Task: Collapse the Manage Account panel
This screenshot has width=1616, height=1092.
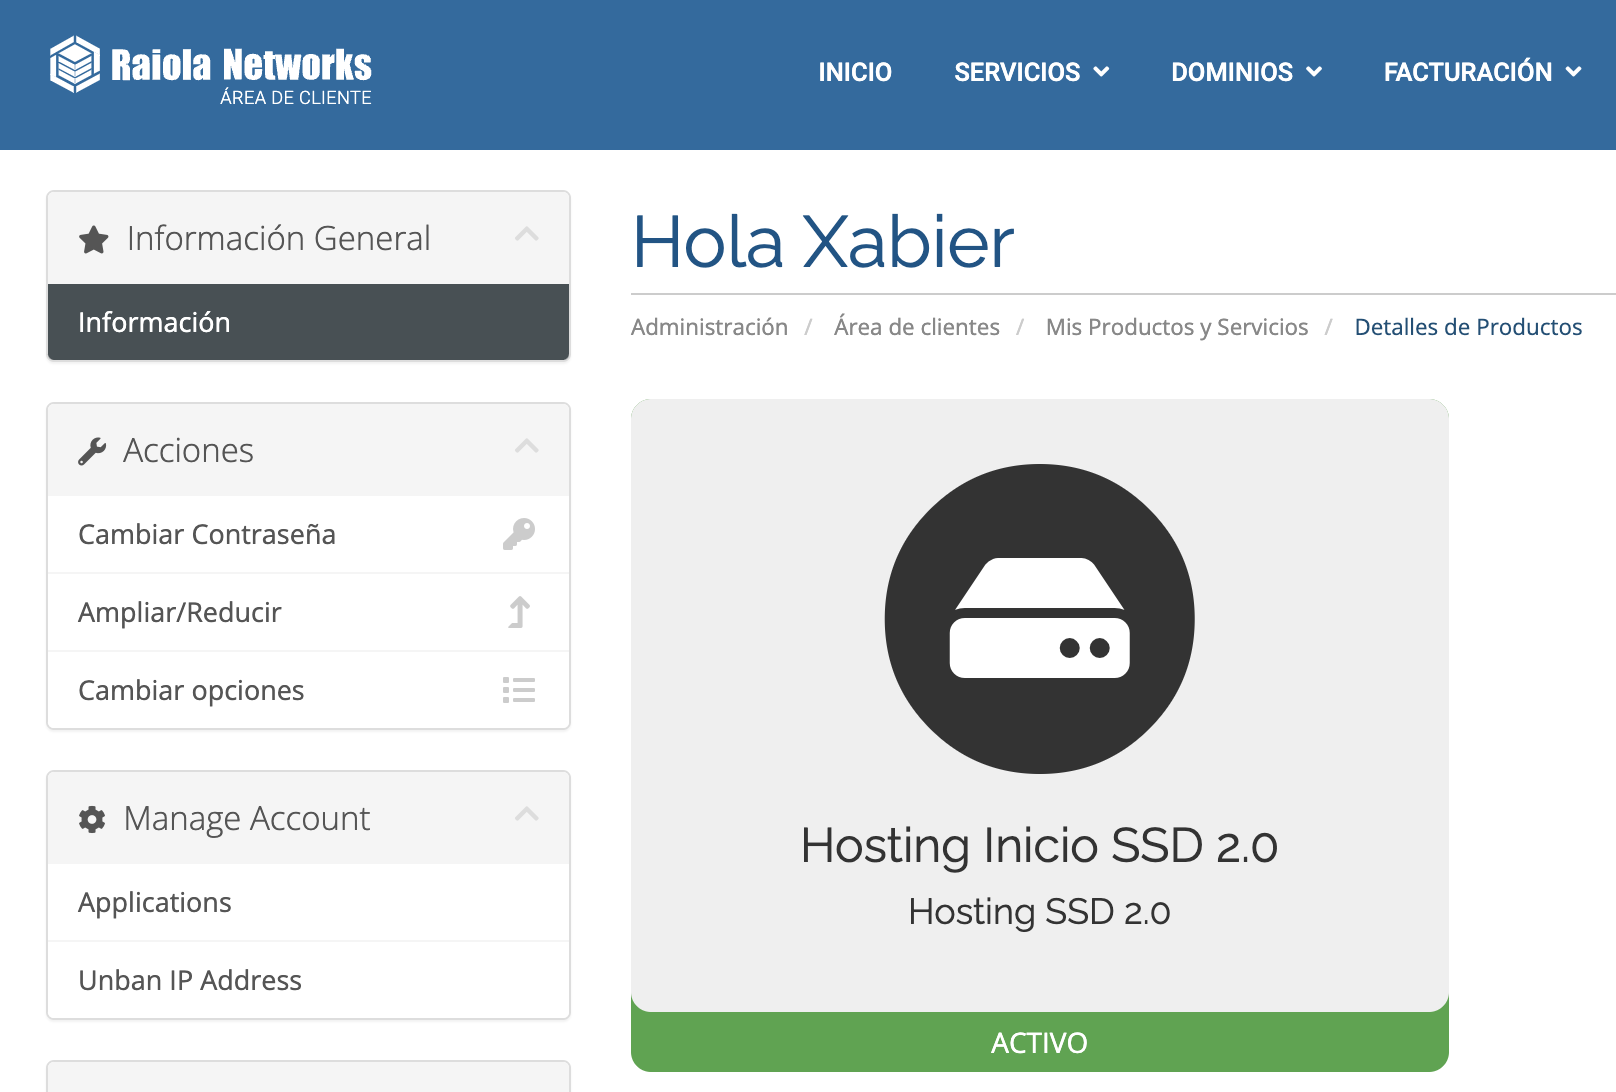Action: (526, 815)
